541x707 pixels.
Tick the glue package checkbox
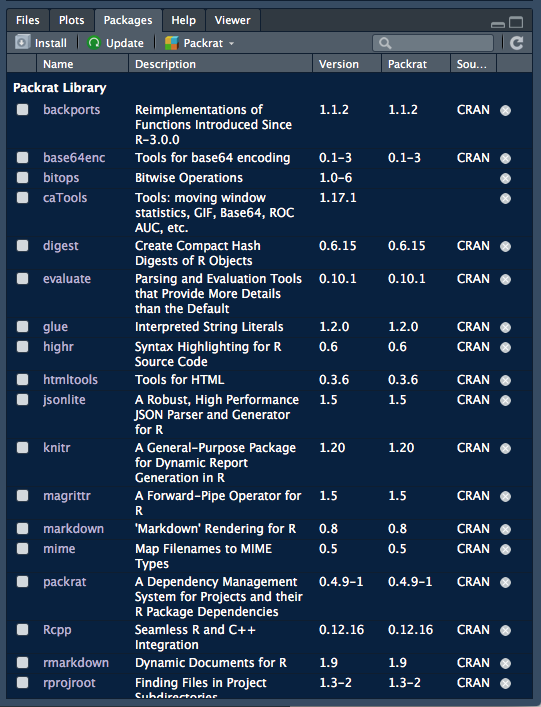tap(23, 326)
